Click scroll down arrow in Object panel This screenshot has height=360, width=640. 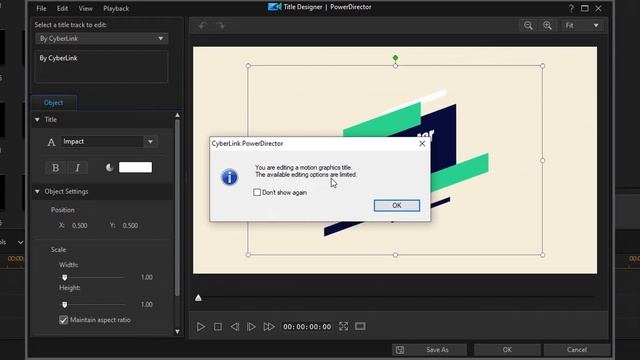(177, 331)
